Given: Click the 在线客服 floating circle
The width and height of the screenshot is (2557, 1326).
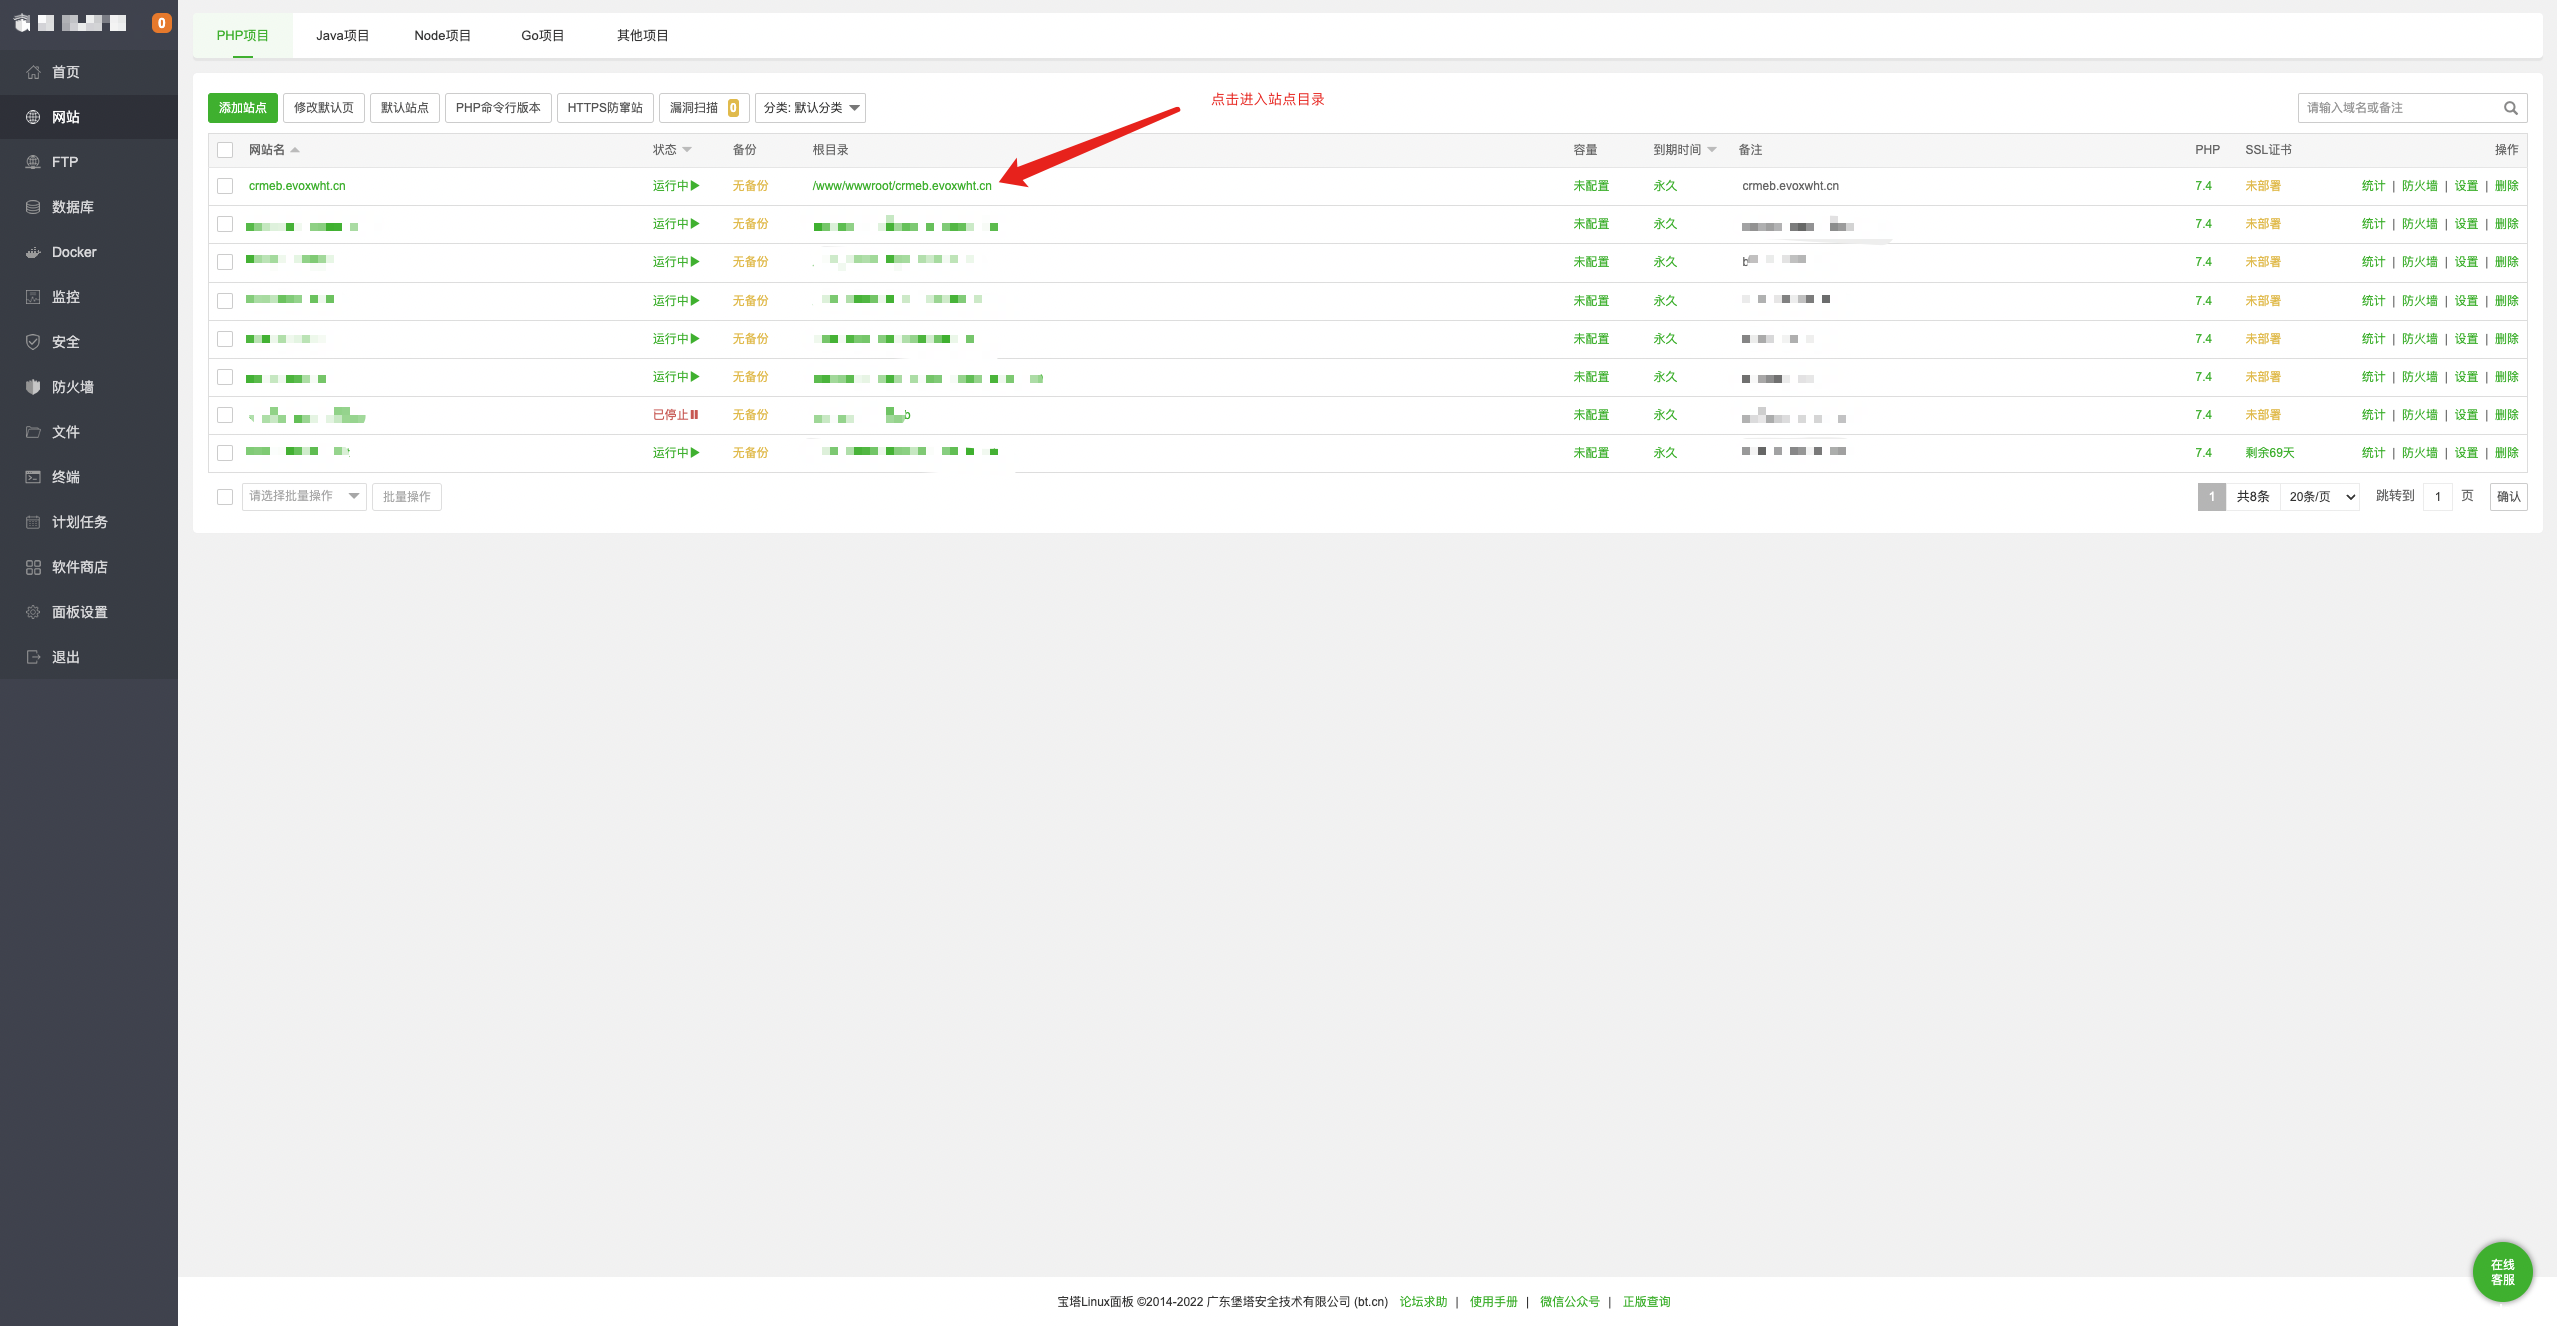Looking at the screenshot, I should [x=2502, y=1271].
